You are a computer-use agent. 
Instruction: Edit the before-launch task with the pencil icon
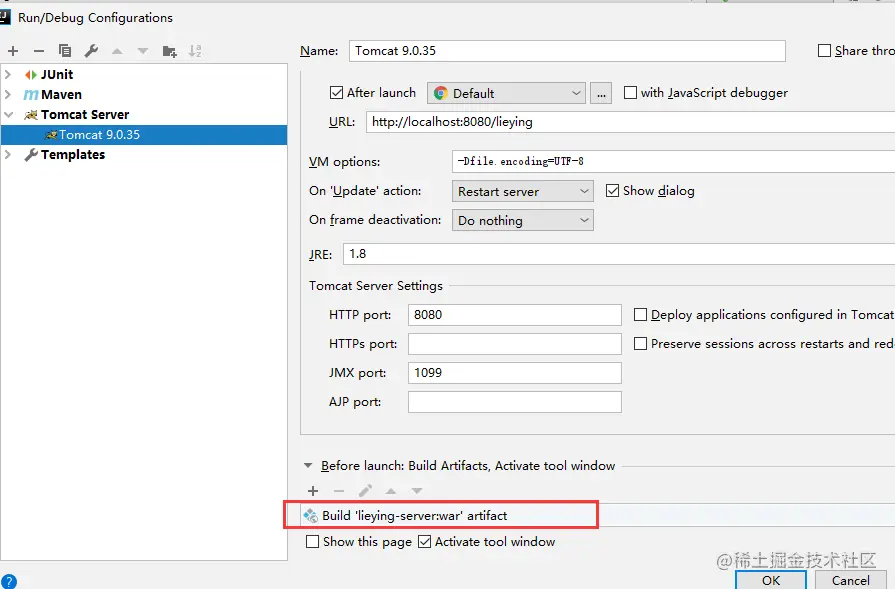point(365,491)
